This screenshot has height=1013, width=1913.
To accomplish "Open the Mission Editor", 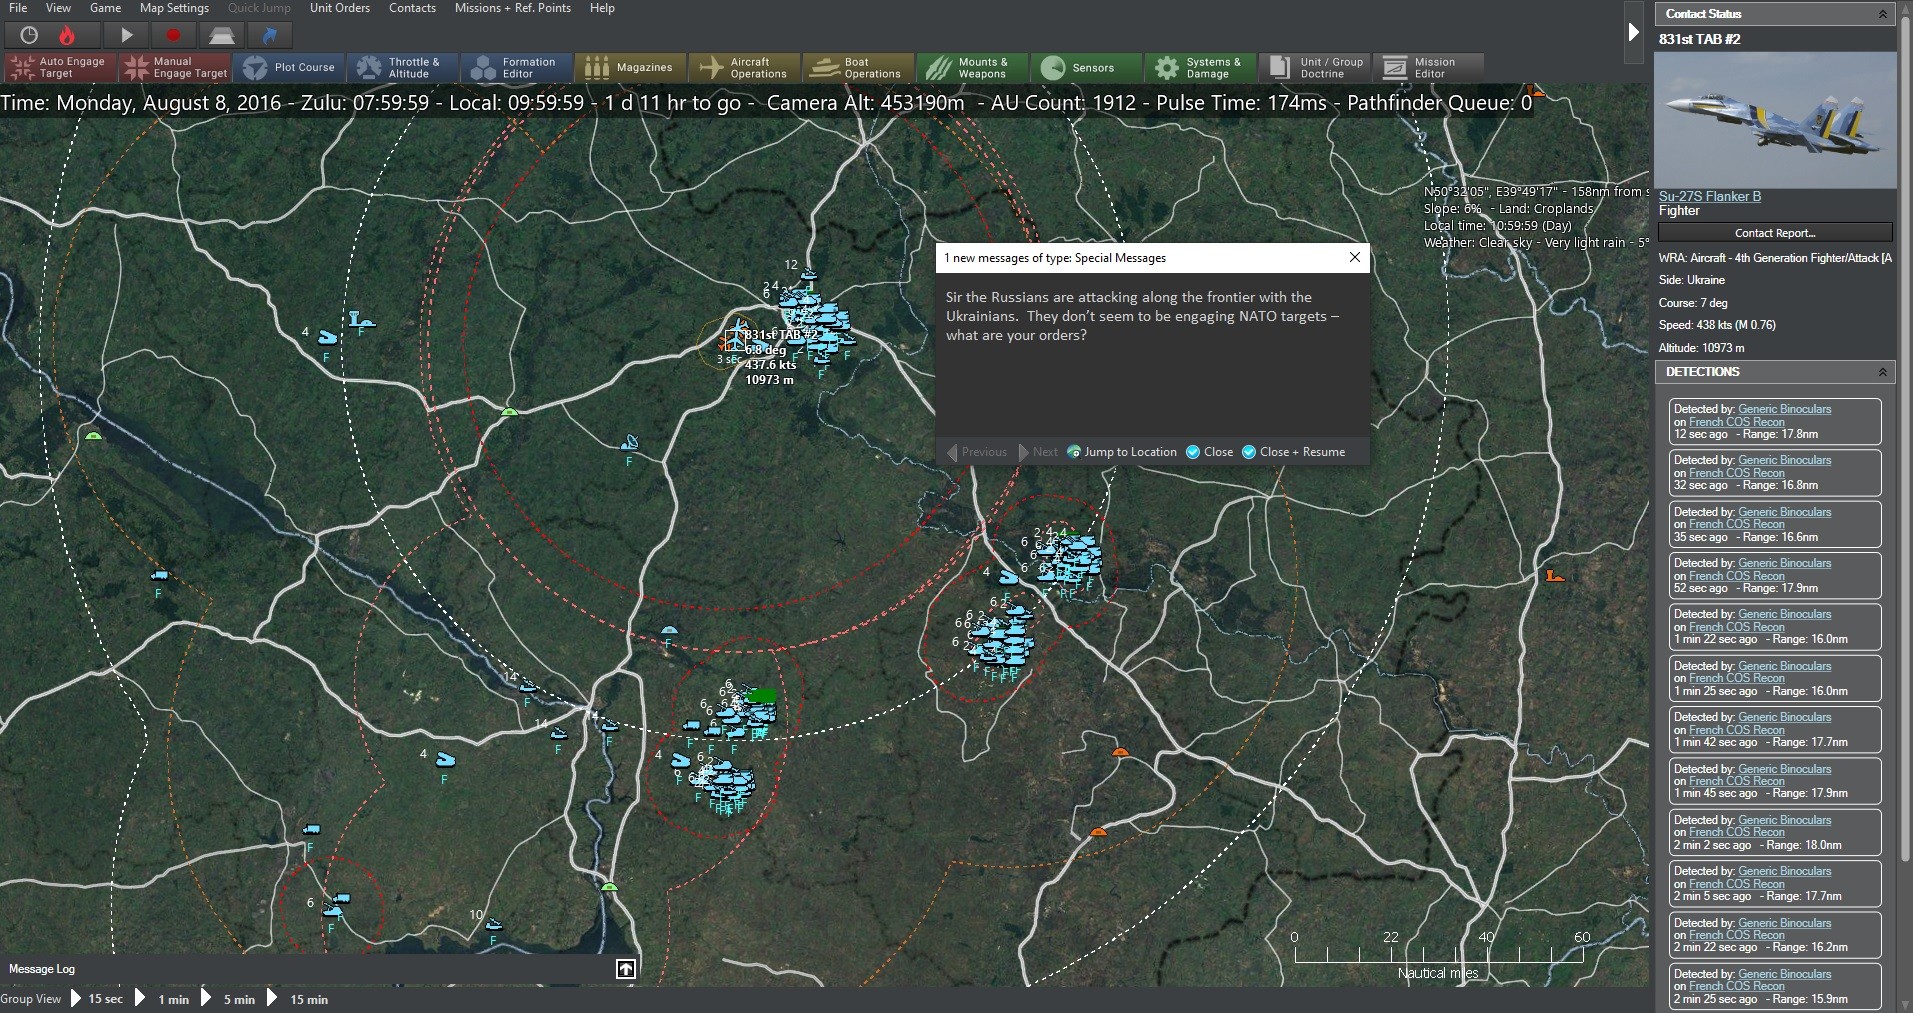I will click(x=1428, y=67).
